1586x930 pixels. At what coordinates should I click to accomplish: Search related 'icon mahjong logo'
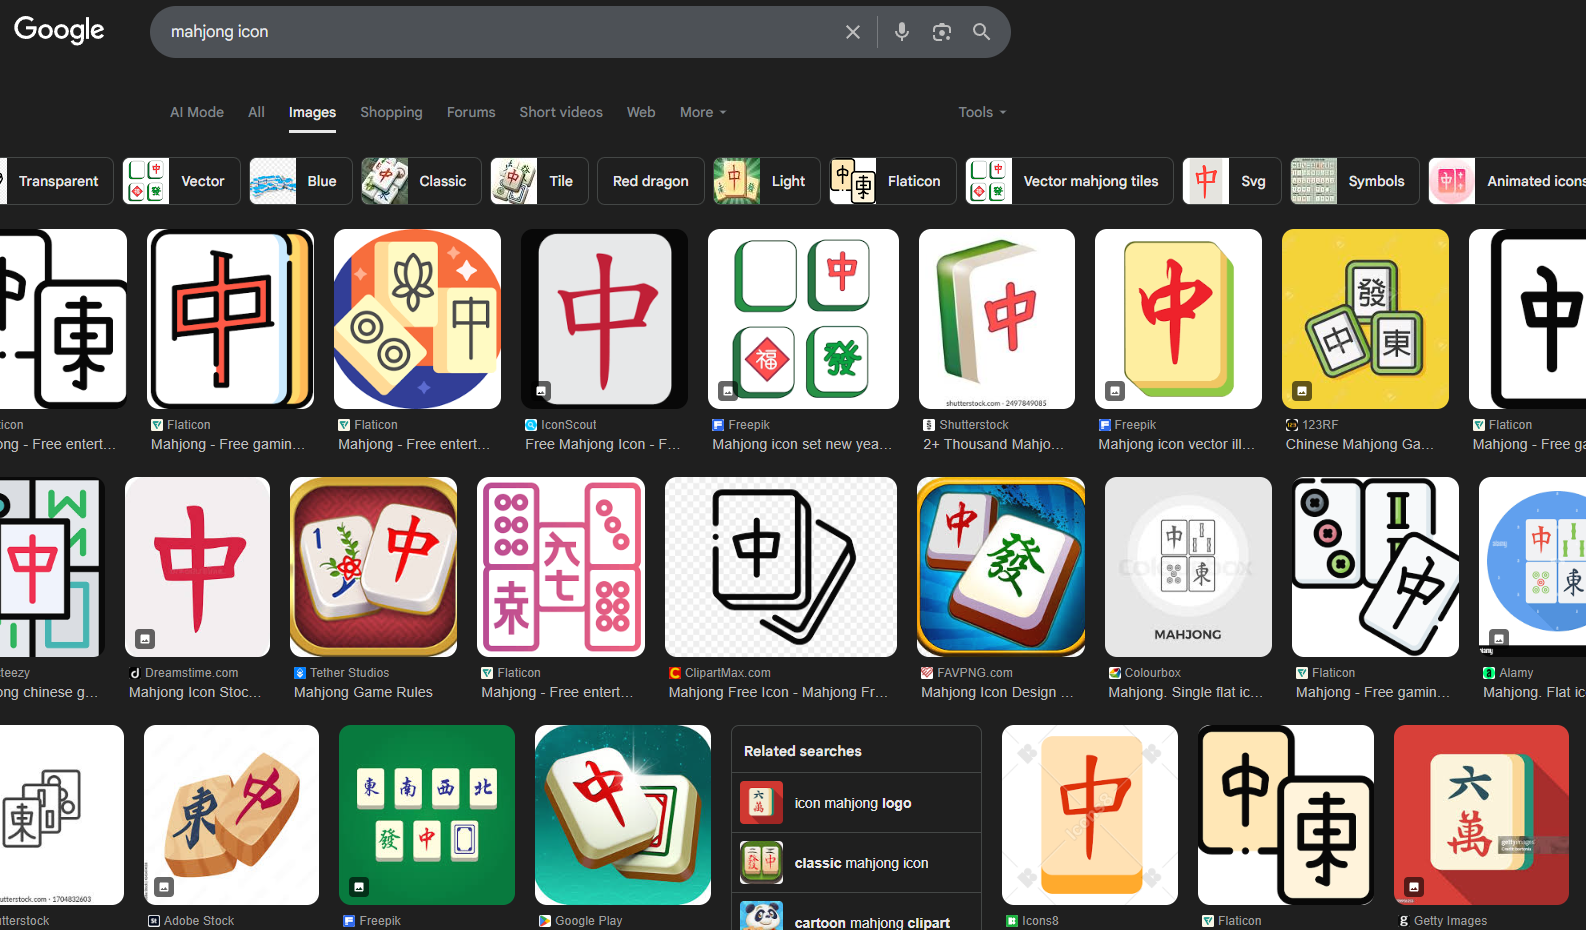tap(856, 803)
